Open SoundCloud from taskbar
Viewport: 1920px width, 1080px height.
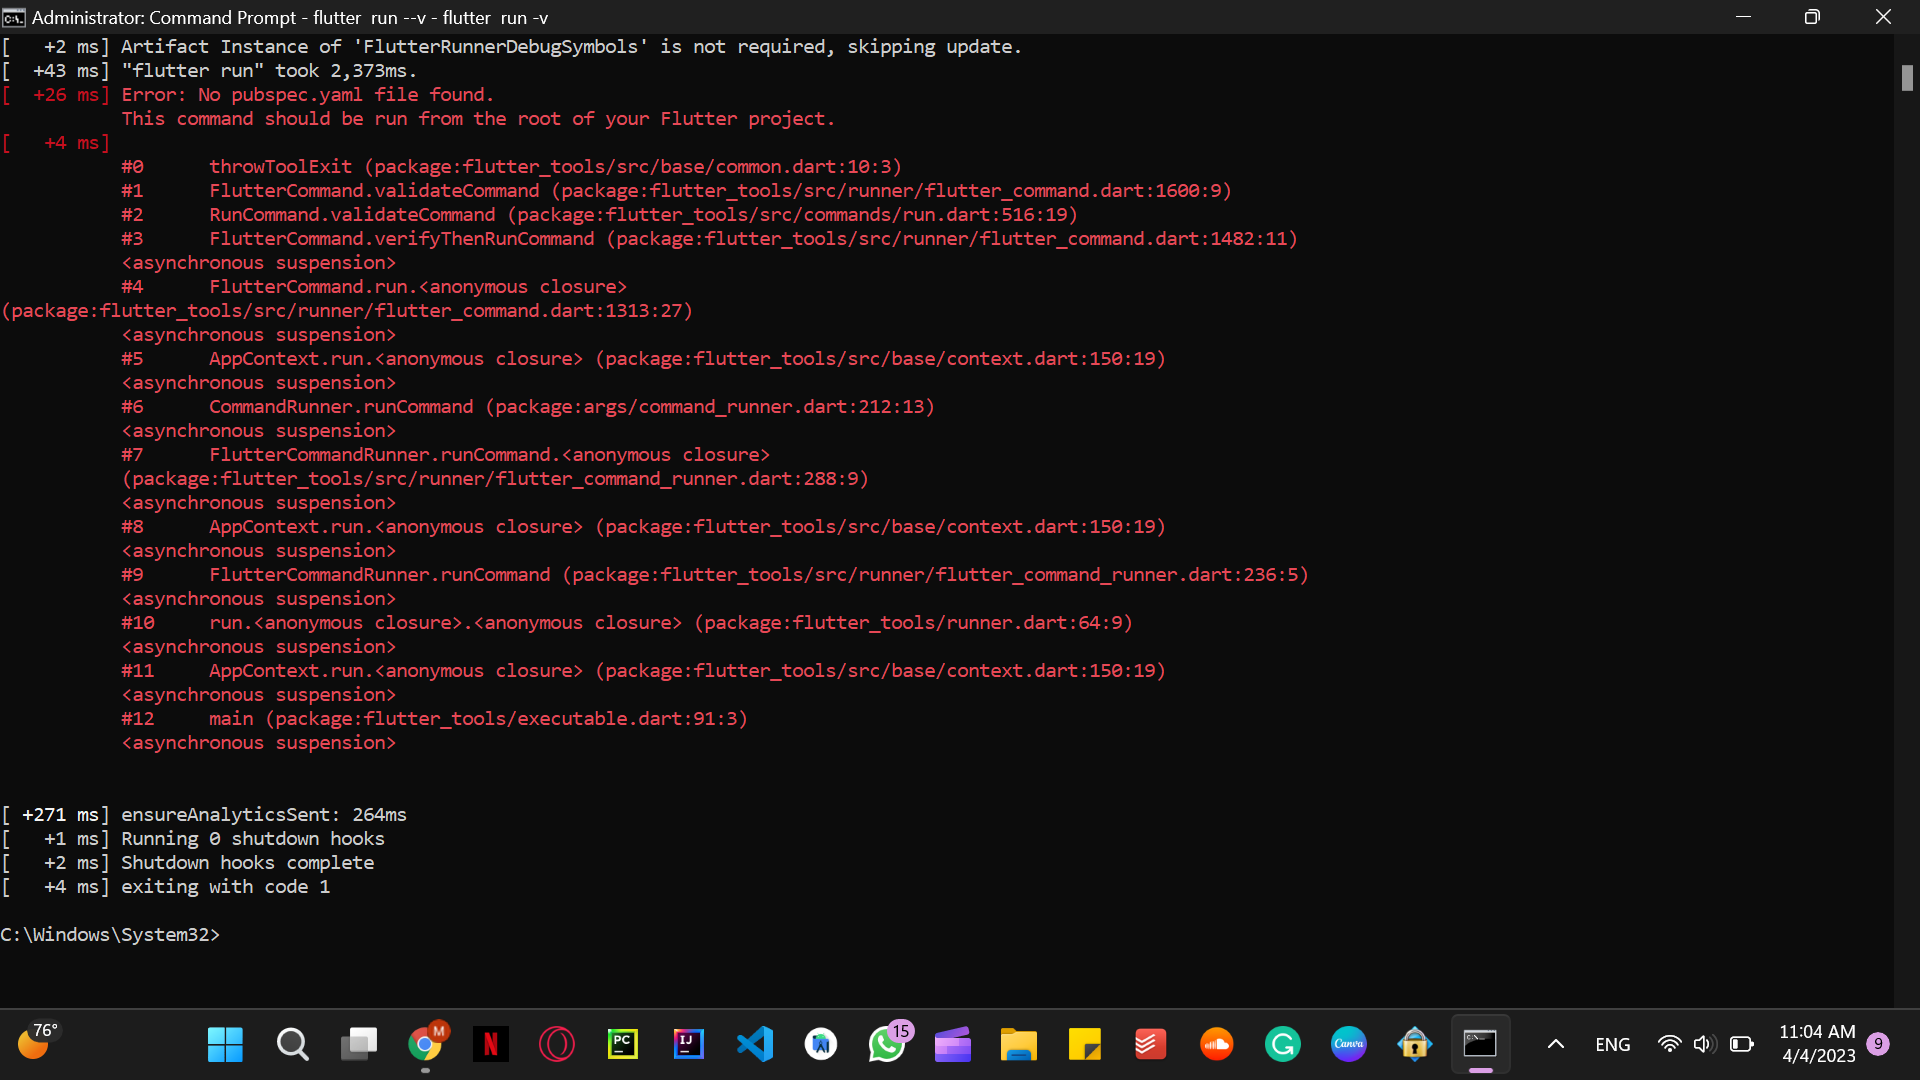pyautogui.click(x=1217, y=1043)
